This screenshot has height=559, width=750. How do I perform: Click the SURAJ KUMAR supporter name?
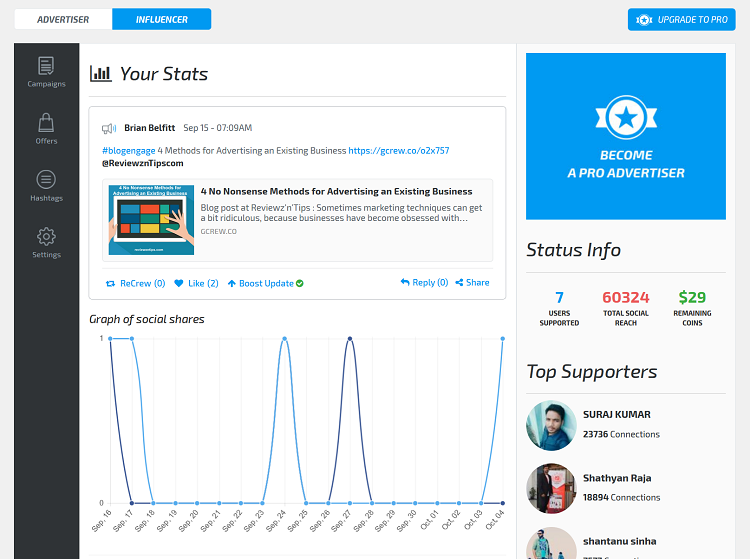coord(617,415)
